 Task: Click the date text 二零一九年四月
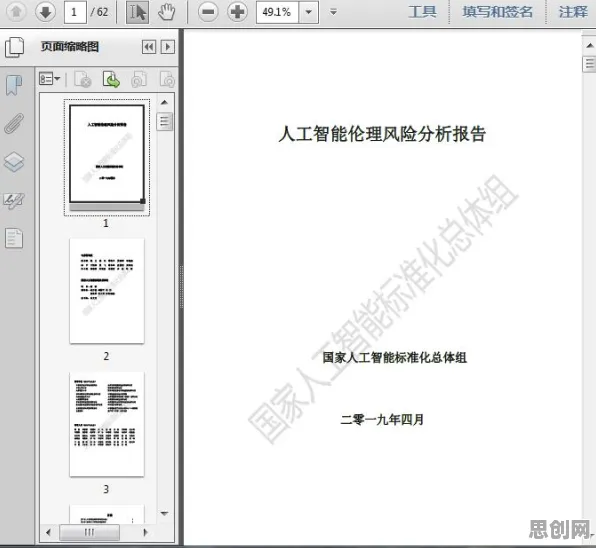click(x=382, y=420)
